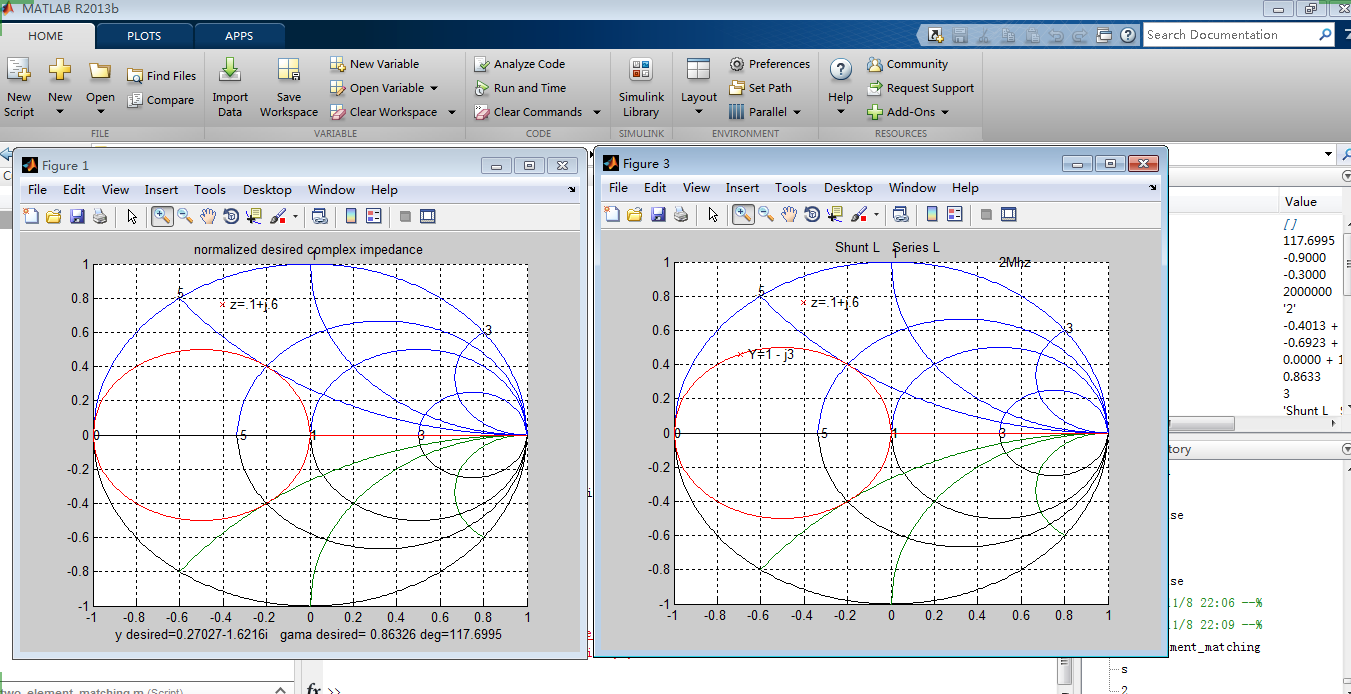This screenshot has width=1351, height=694.
Task: Open File menu in Figure 3
Action: tap(618, 188)
